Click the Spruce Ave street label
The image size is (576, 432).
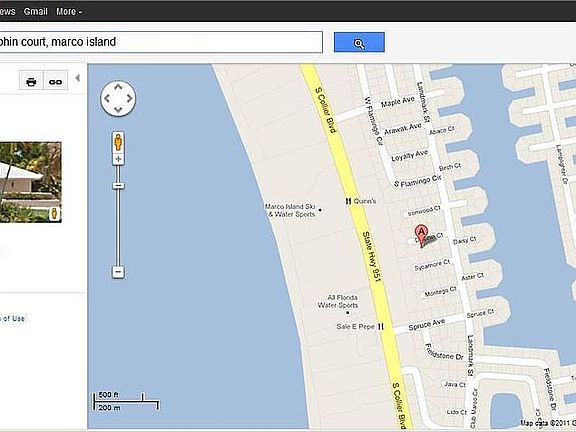(427, 325)
